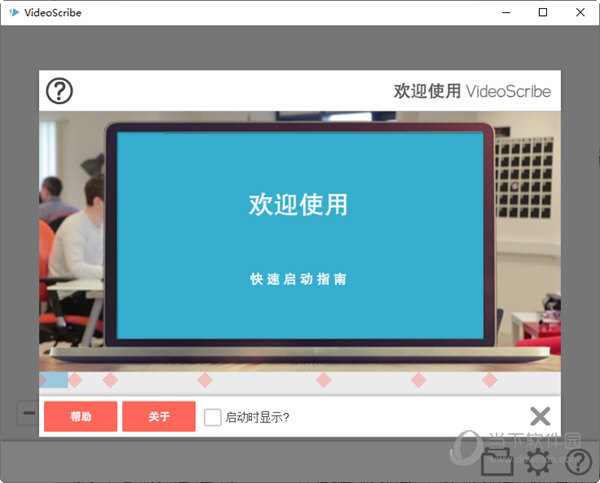Open the folder icon in the main window
Image resolution: width=600 pixels, height=483 pixels.
(497, 461)
